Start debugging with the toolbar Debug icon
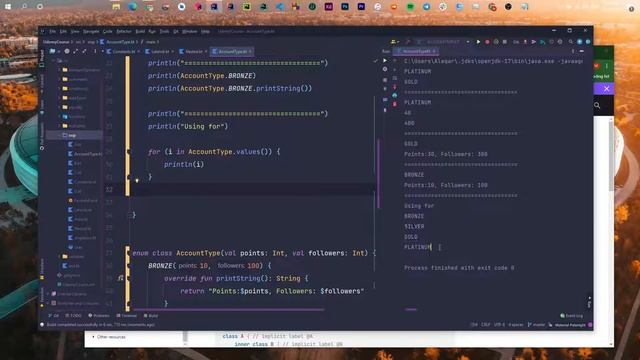This screenshot has width=640, height=360. (x=487, y=42)
